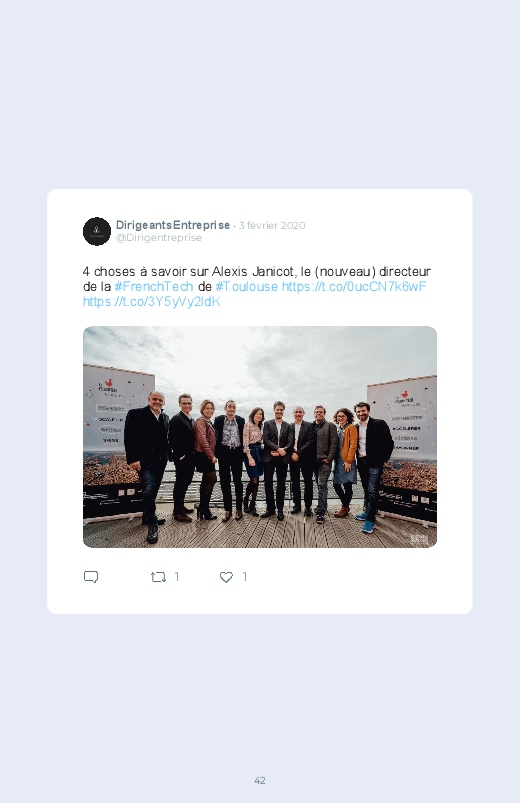The width and height of the screenshot is (520, 803).
Task: Open the DirigeantsEntreprise account name
Action: 173,225
